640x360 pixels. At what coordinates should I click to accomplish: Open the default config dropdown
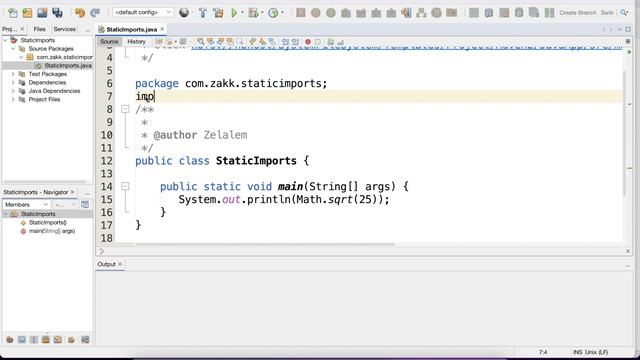pos(142,13)
